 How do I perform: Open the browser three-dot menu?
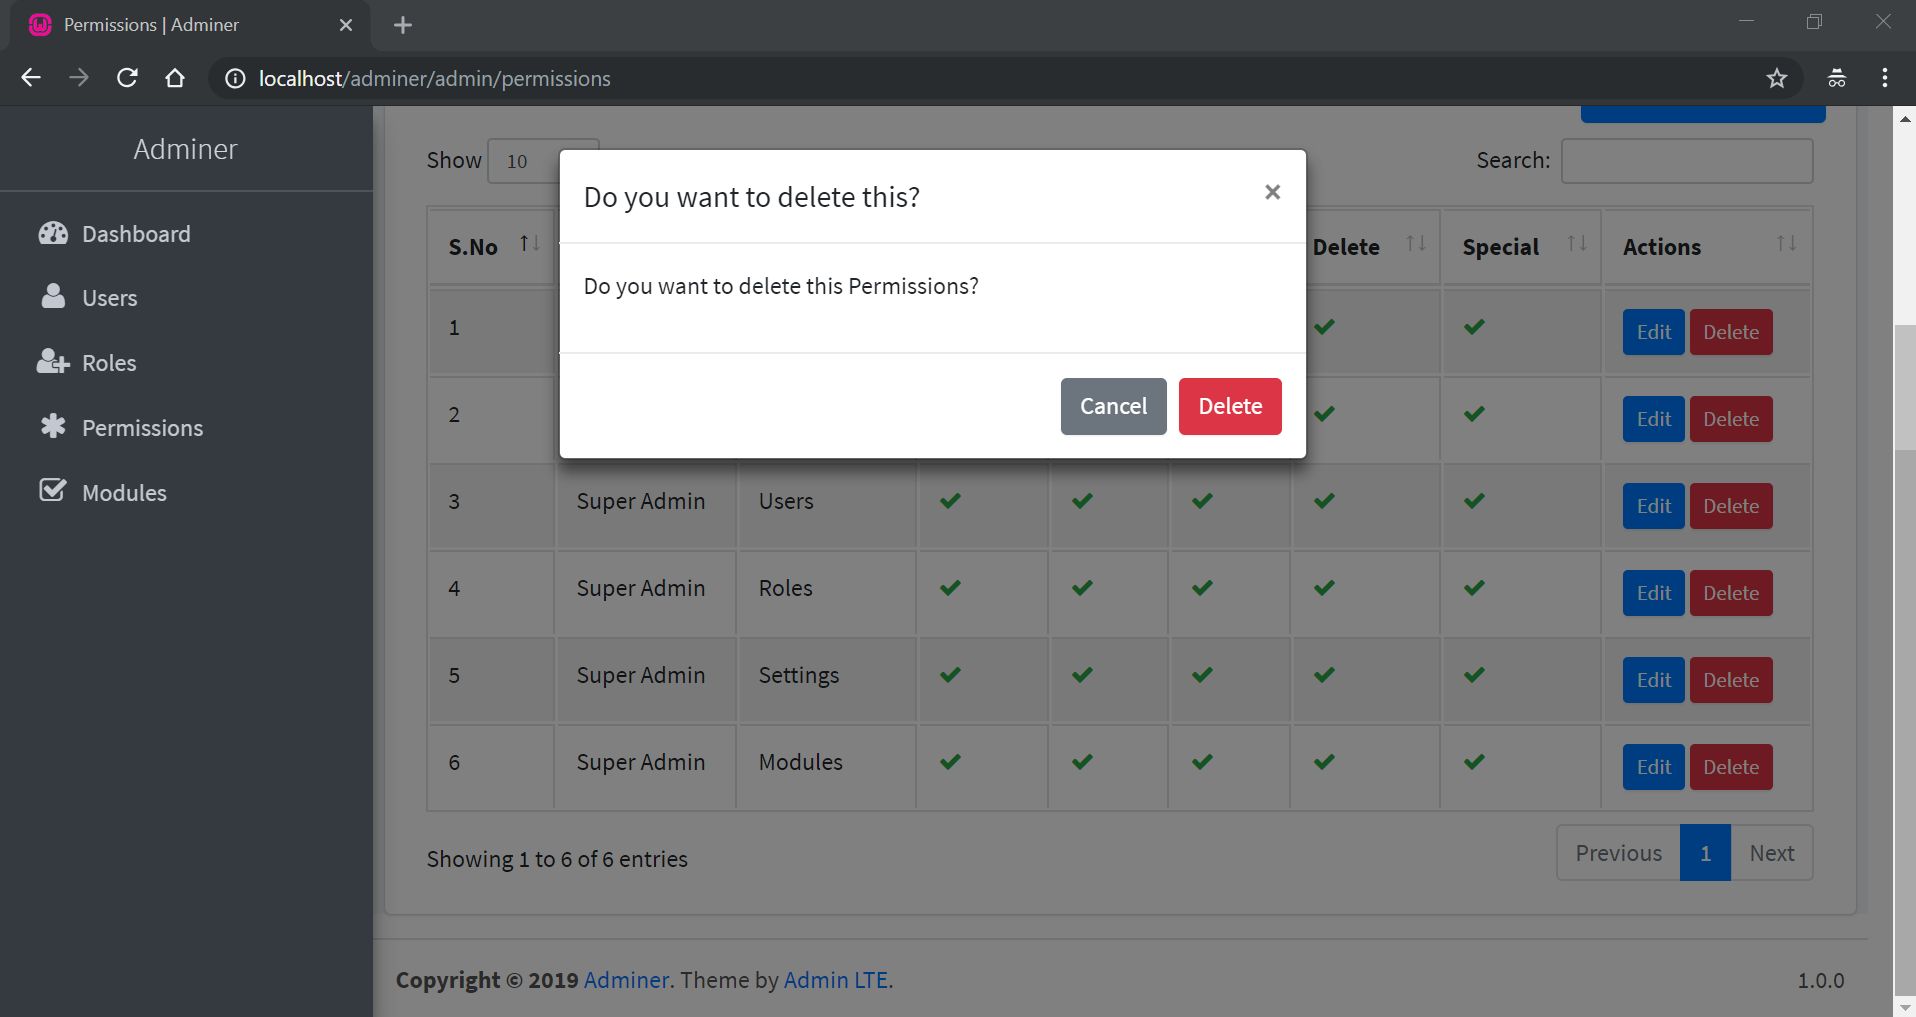(x=1884, y=78)
